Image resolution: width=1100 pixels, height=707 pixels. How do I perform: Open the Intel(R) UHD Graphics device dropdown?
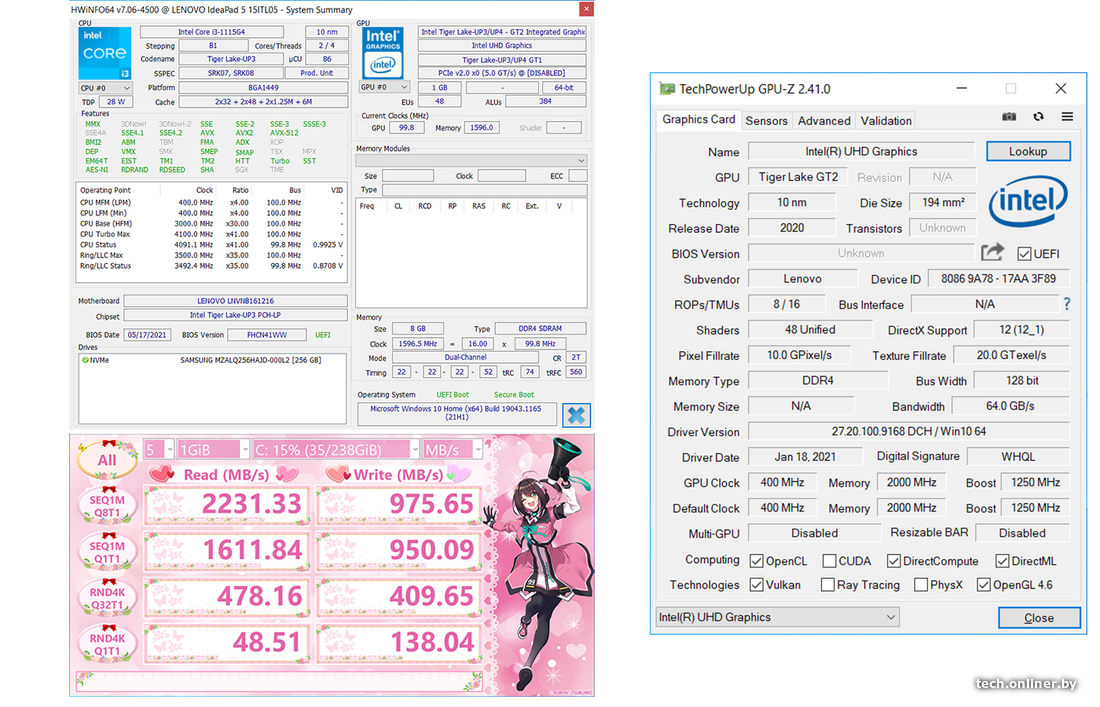pyautogui.click(x=777, y=617)
